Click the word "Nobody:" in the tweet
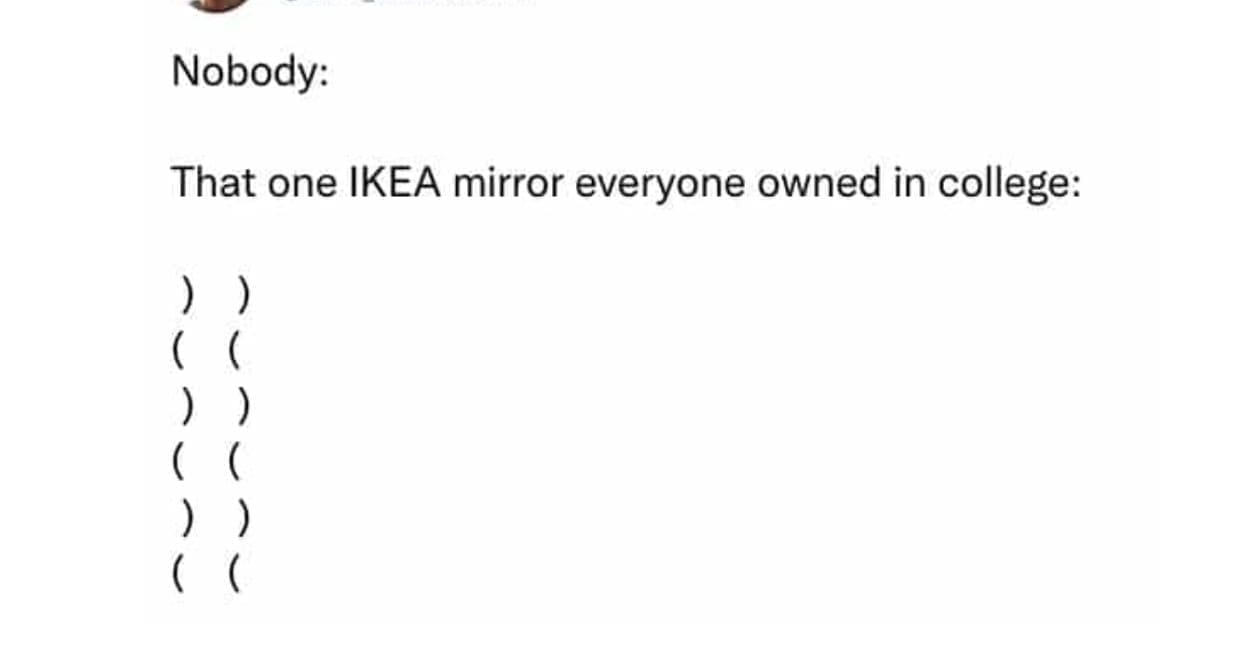The image size is (1250, 646). coord(250,72)
